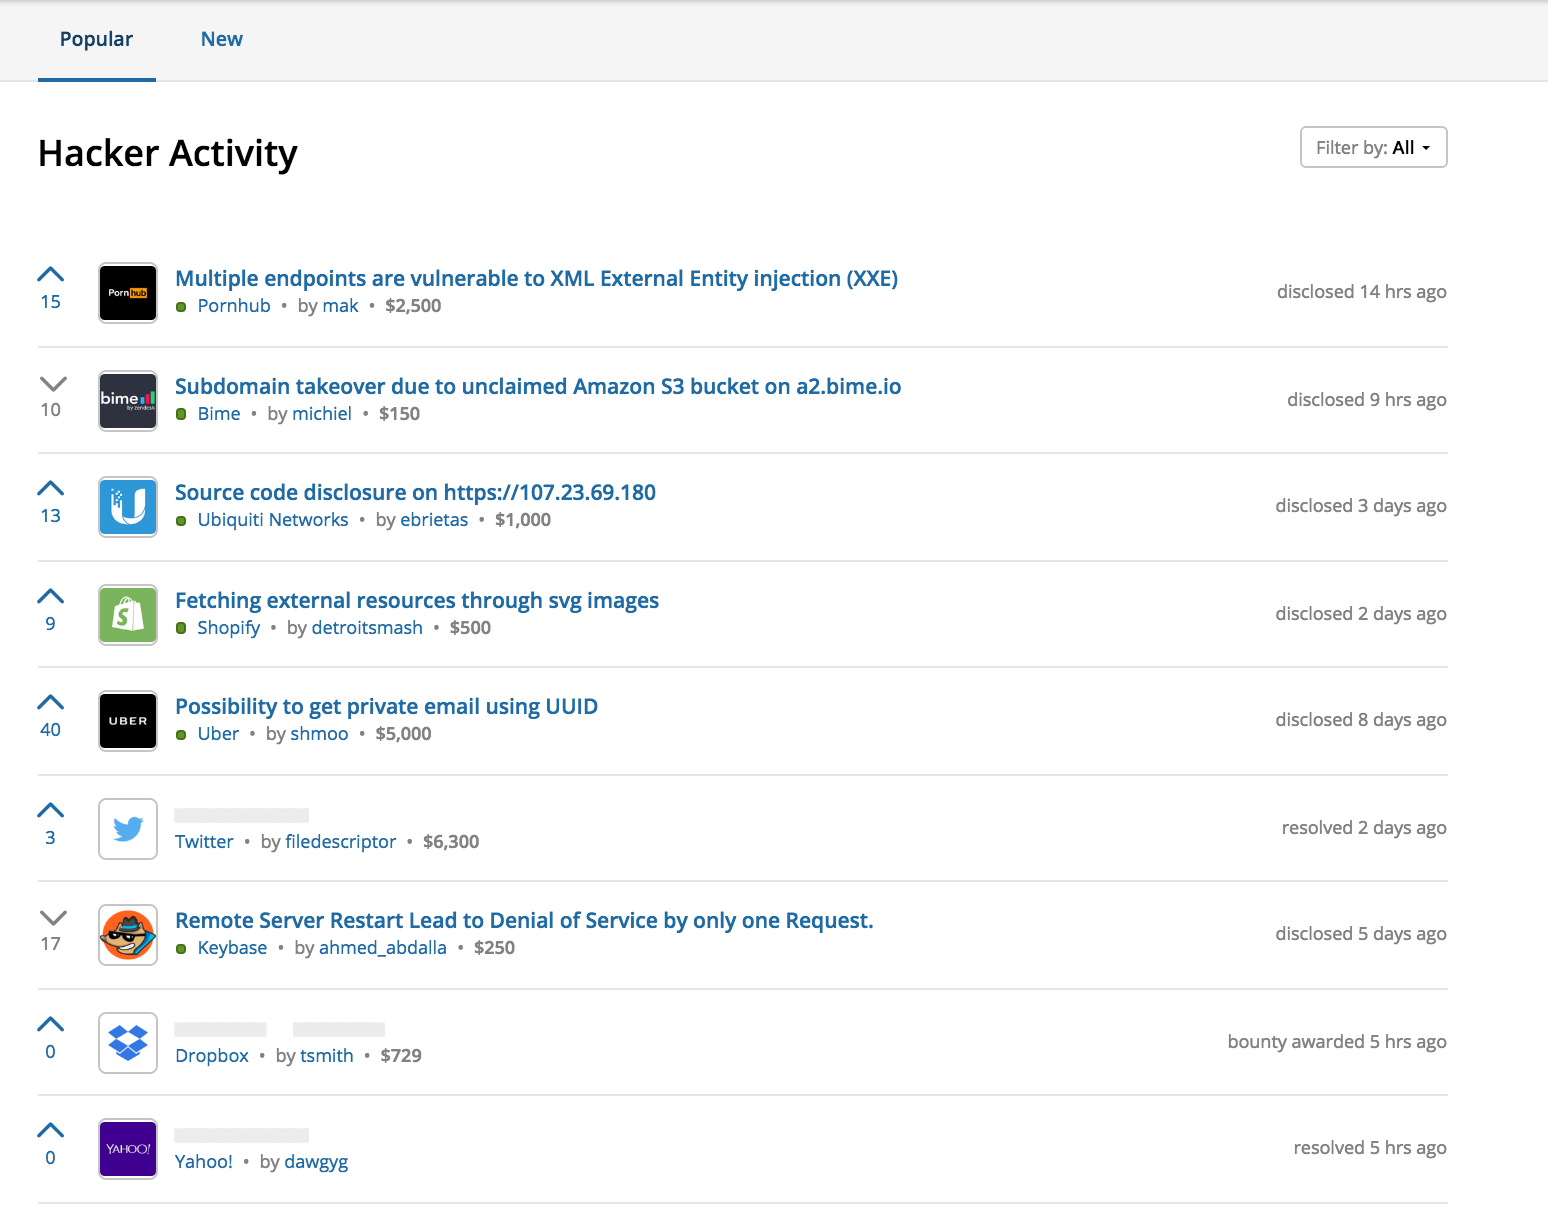Open the Filter by: All dropdown

1373,148
